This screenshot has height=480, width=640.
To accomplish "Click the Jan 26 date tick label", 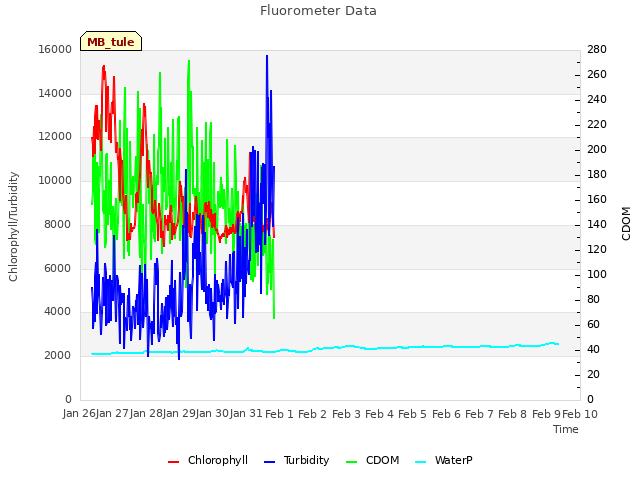I will coord(80,414).
